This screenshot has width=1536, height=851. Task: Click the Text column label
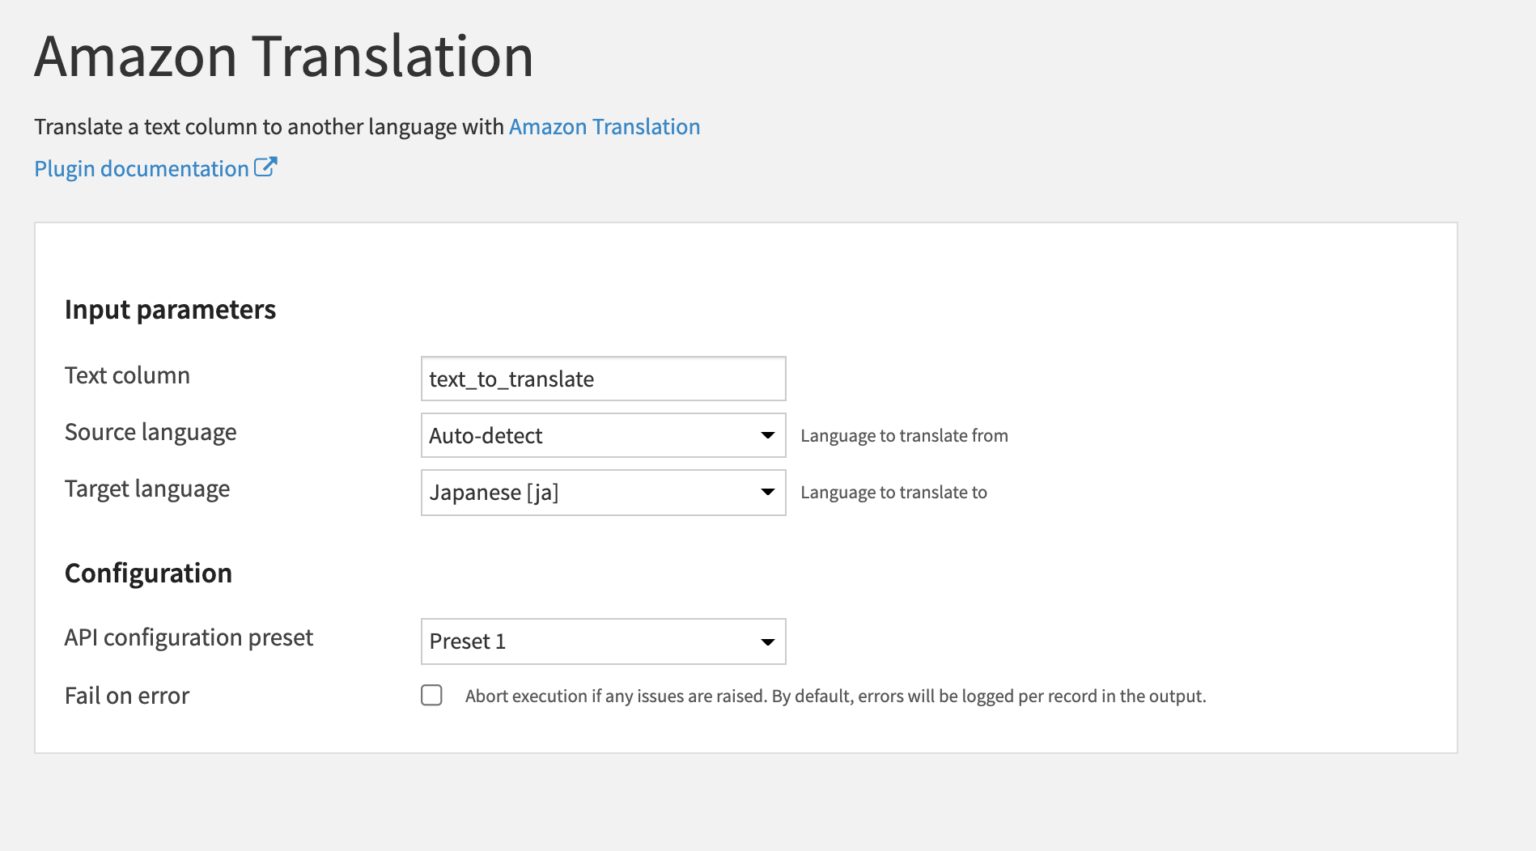[x=127, y=375]
